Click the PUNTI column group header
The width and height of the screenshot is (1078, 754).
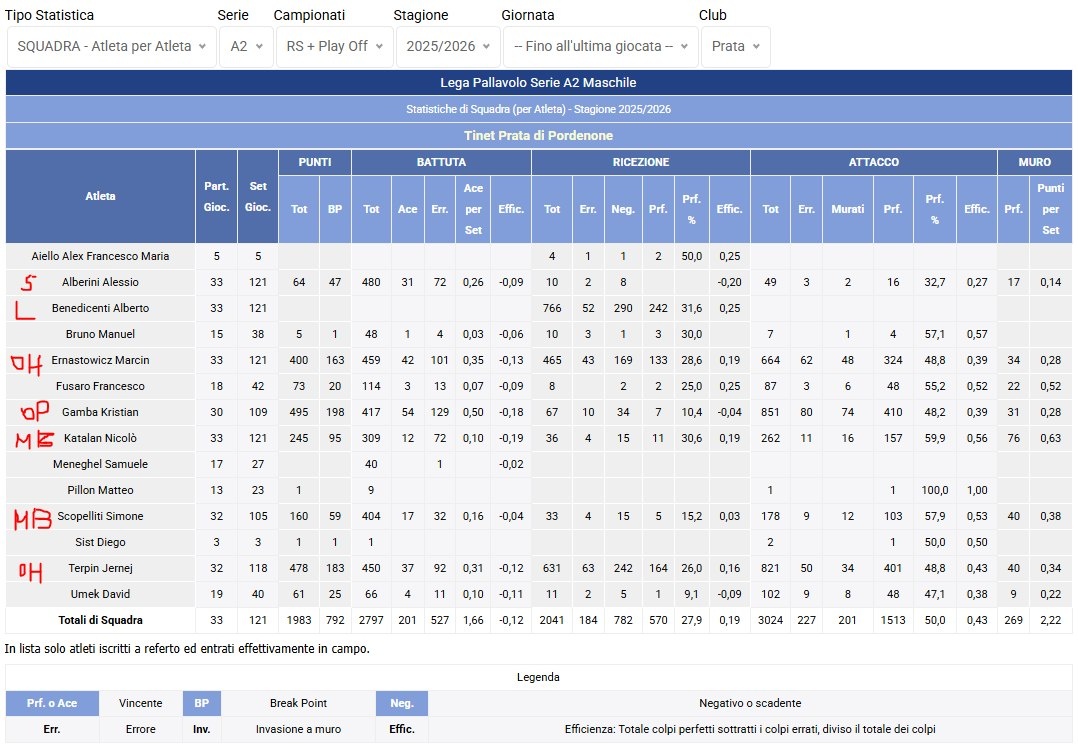coord(315,162)
